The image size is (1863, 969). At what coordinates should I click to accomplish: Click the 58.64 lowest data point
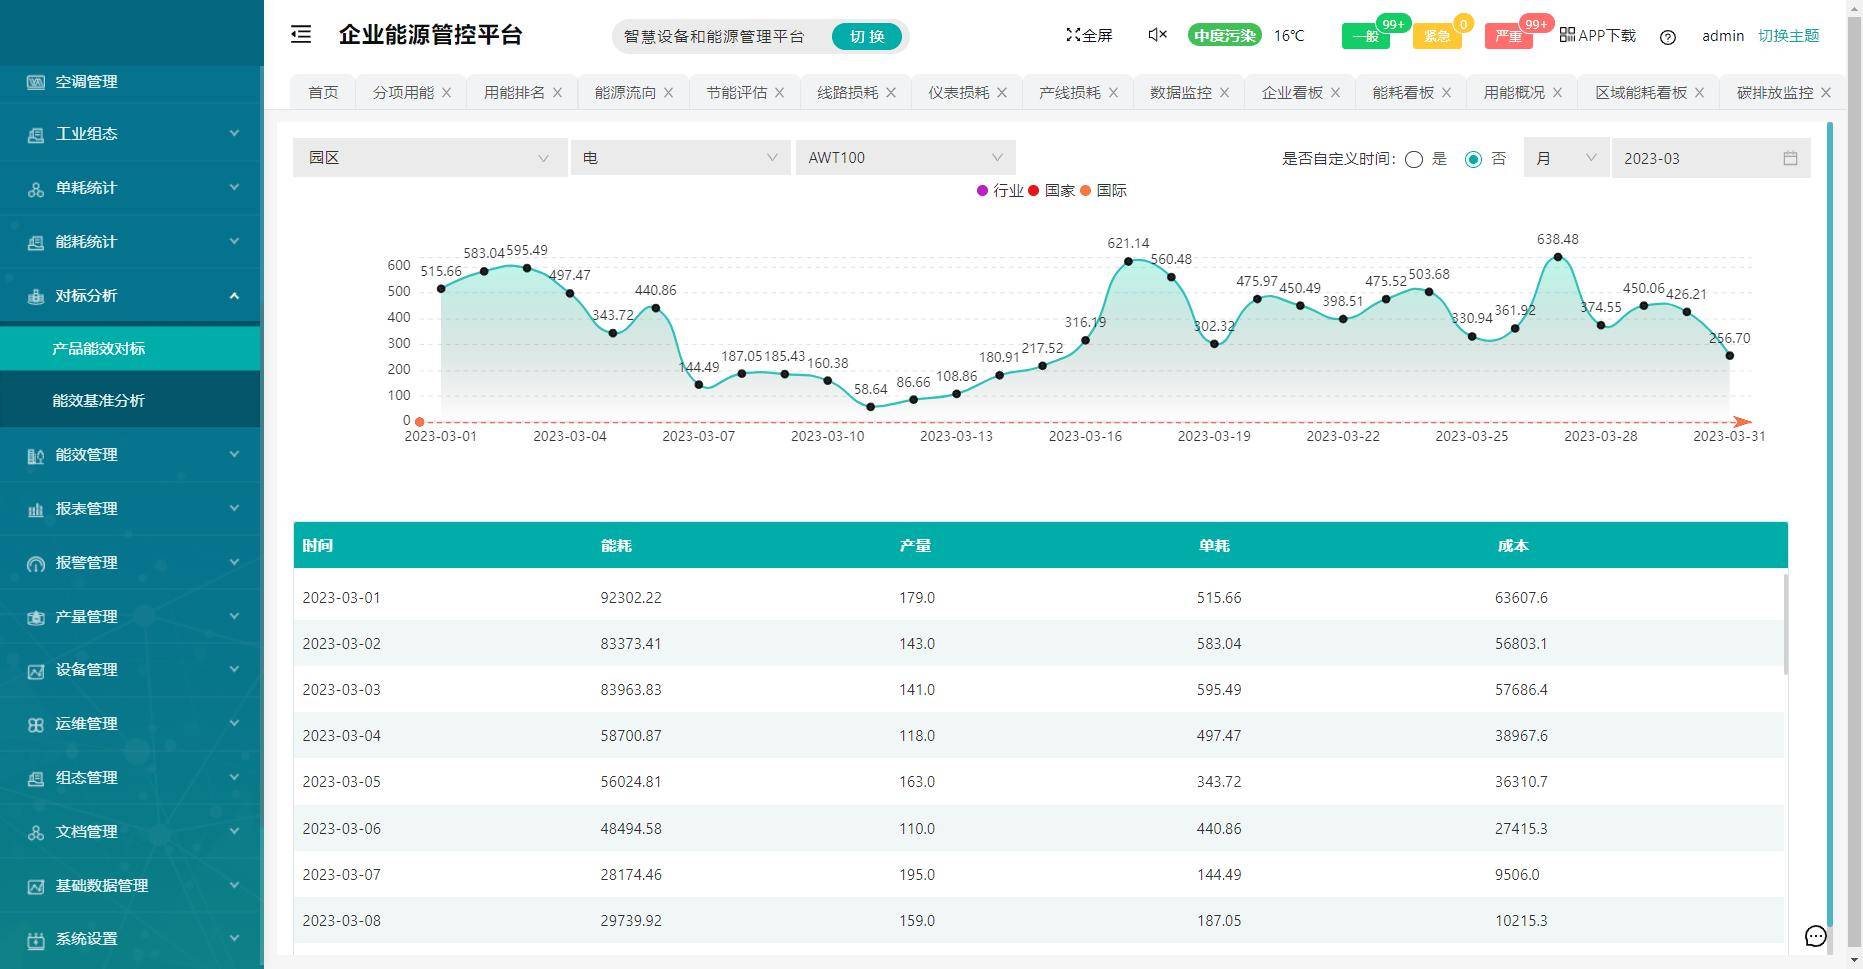click(x=870, y=407)
